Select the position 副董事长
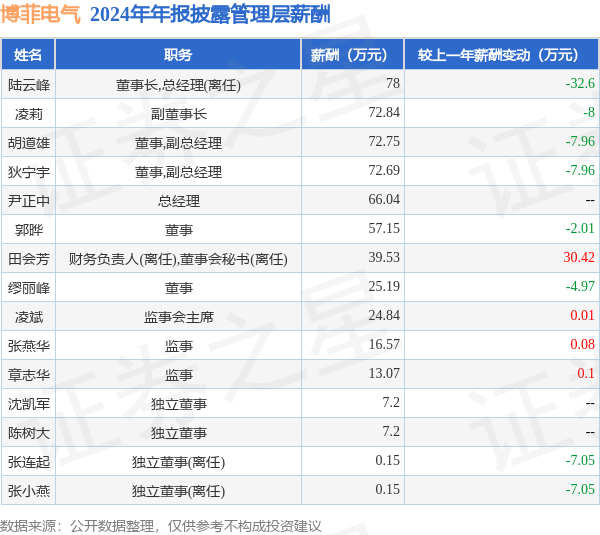 178,114
